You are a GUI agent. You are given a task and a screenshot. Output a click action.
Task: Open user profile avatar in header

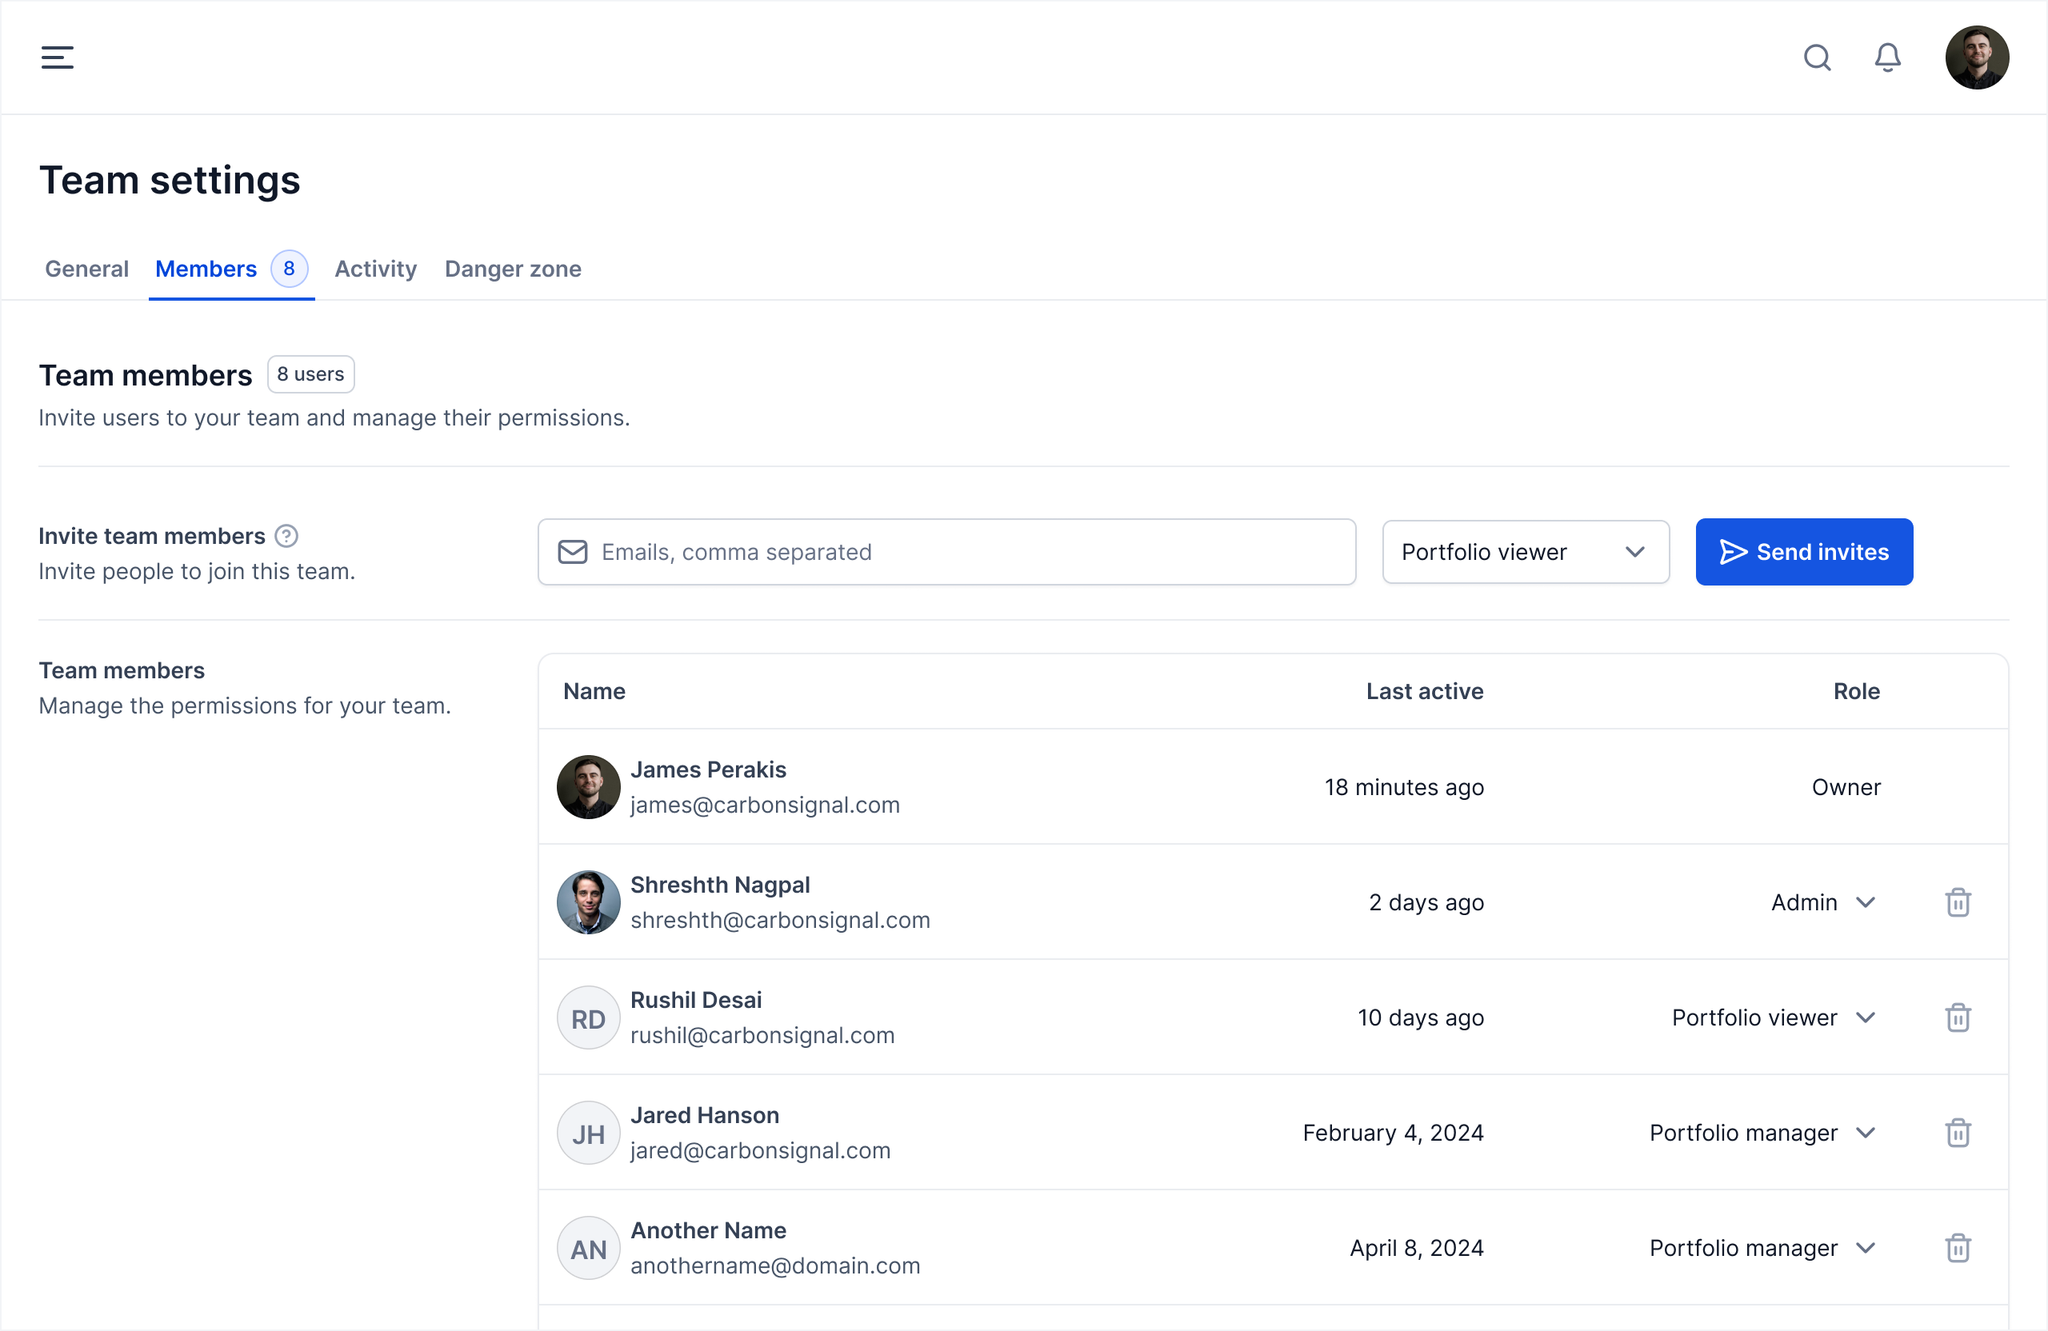(1976, 57)
